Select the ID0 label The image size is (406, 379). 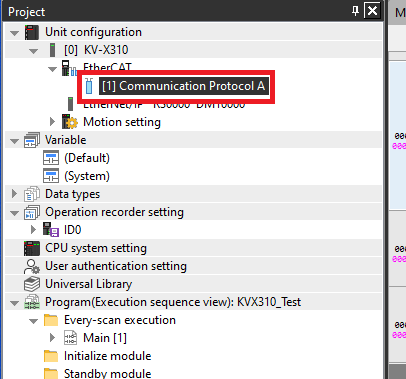tap(73, 230)
